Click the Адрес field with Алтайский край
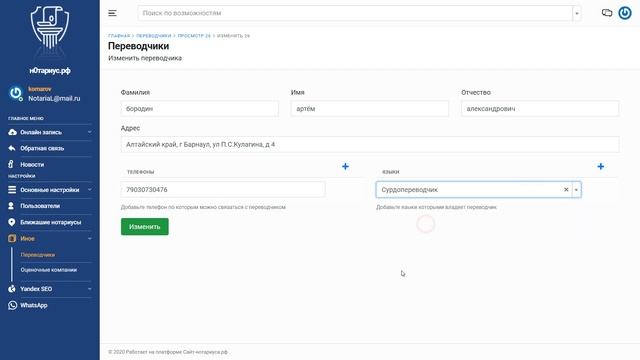The width and height of the screenshot is (640, 360). click(x=370, y=144)
